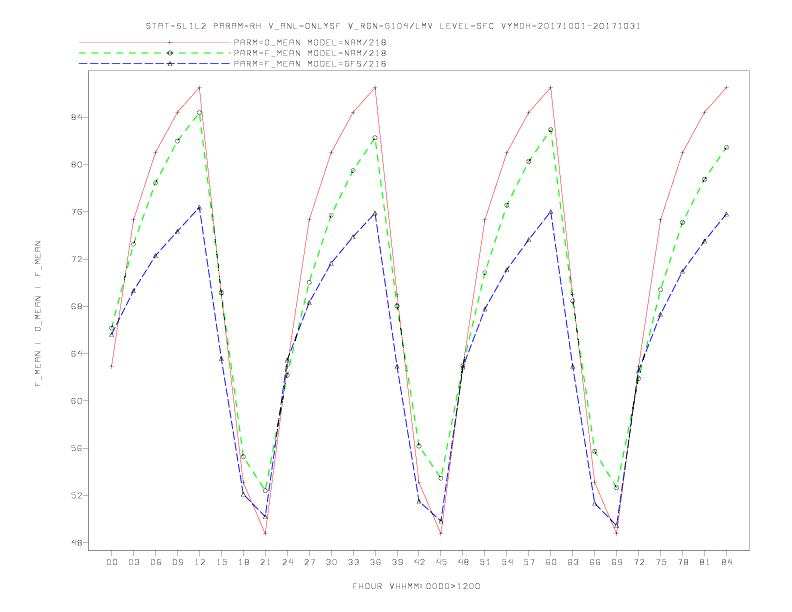
Task: Click the FHOUR VHHMM:0000>1200 axis title
Action: tap(416, 586)
